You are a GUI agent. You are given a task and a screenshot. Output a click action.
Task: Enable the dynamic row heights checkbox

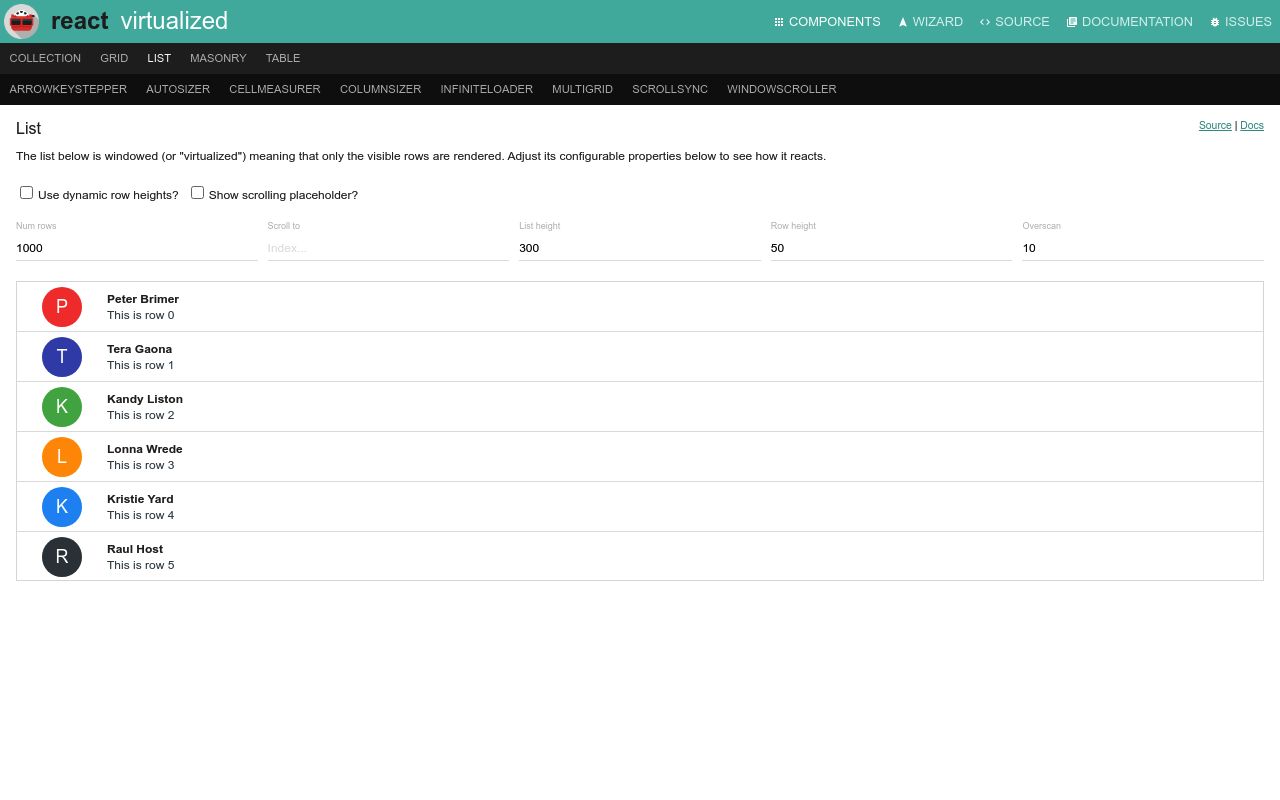pos(26,192)
